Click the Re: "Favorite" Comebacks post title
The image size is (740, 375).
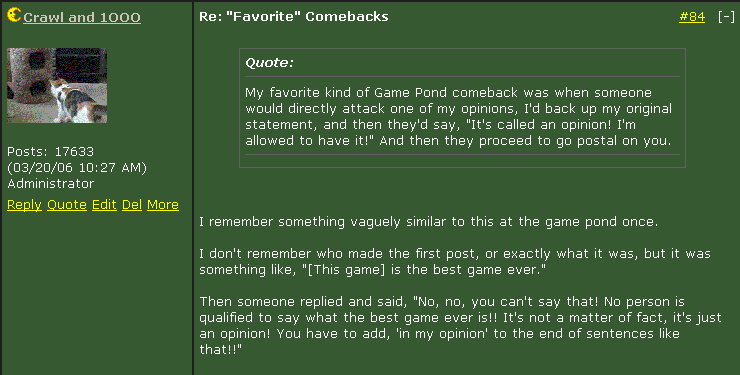click(294, 17)
